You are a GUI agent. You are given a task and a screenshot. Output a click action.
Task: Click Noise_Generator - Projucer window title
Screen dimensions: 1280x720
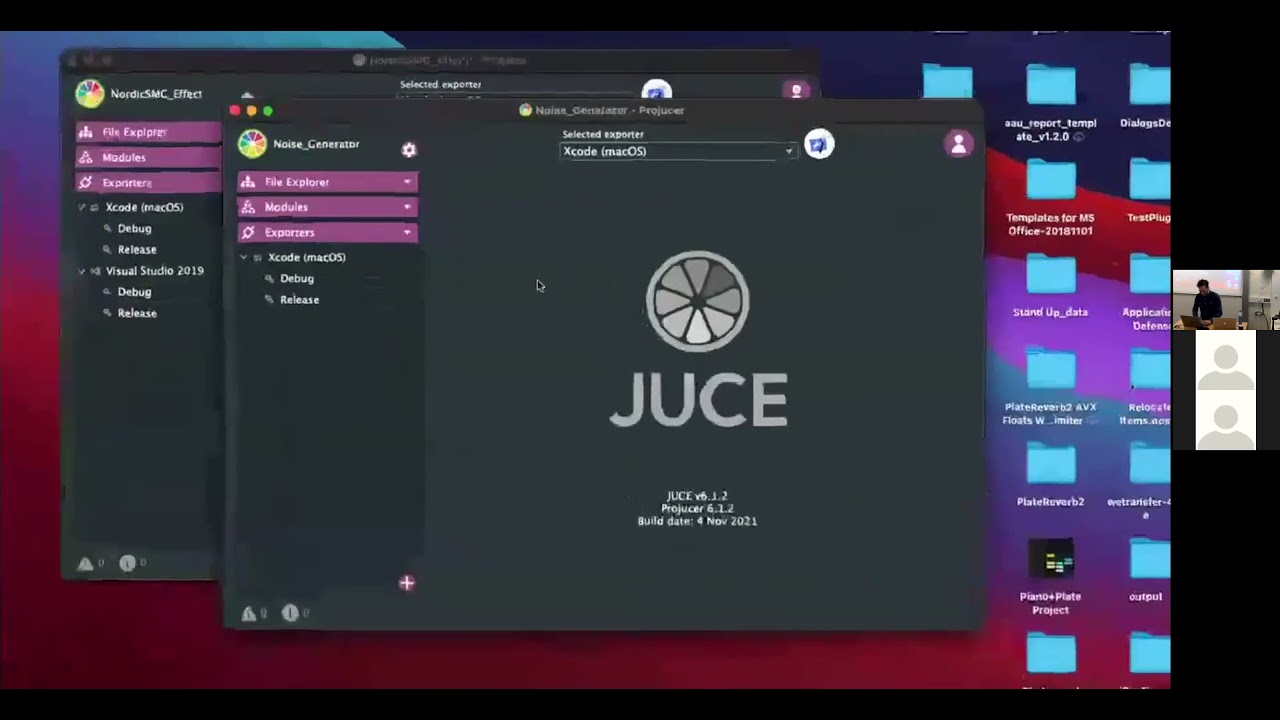pyautogui.click(x=609, y=110)
